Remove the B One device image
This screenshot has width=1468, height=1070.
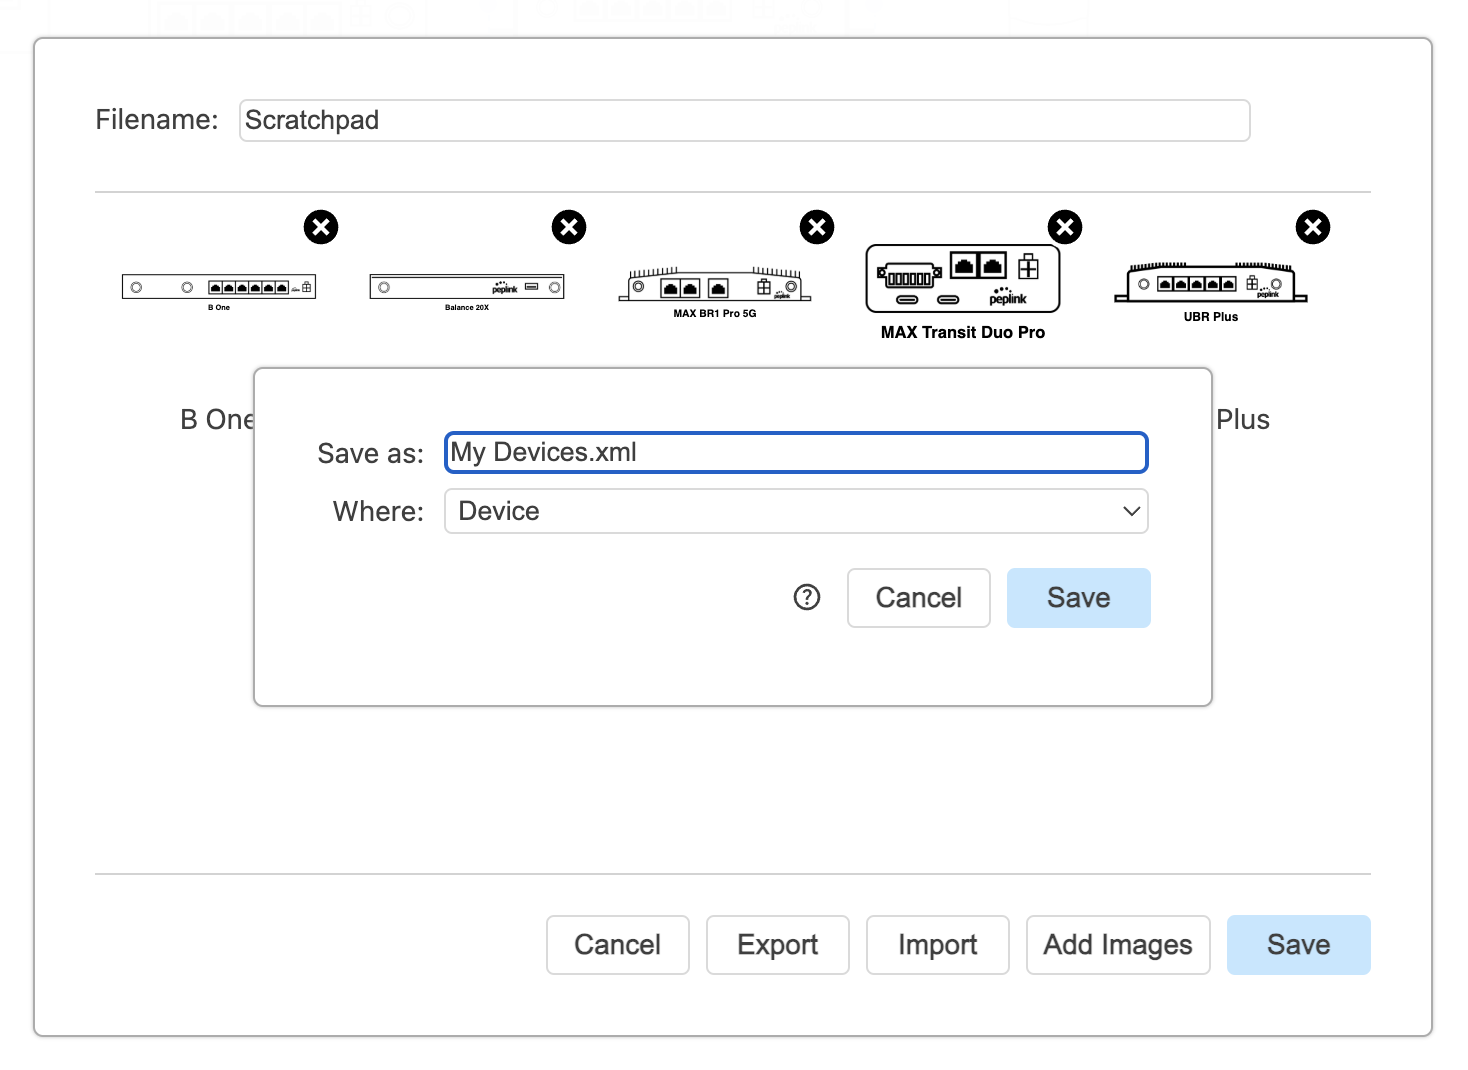click(321, 227)
